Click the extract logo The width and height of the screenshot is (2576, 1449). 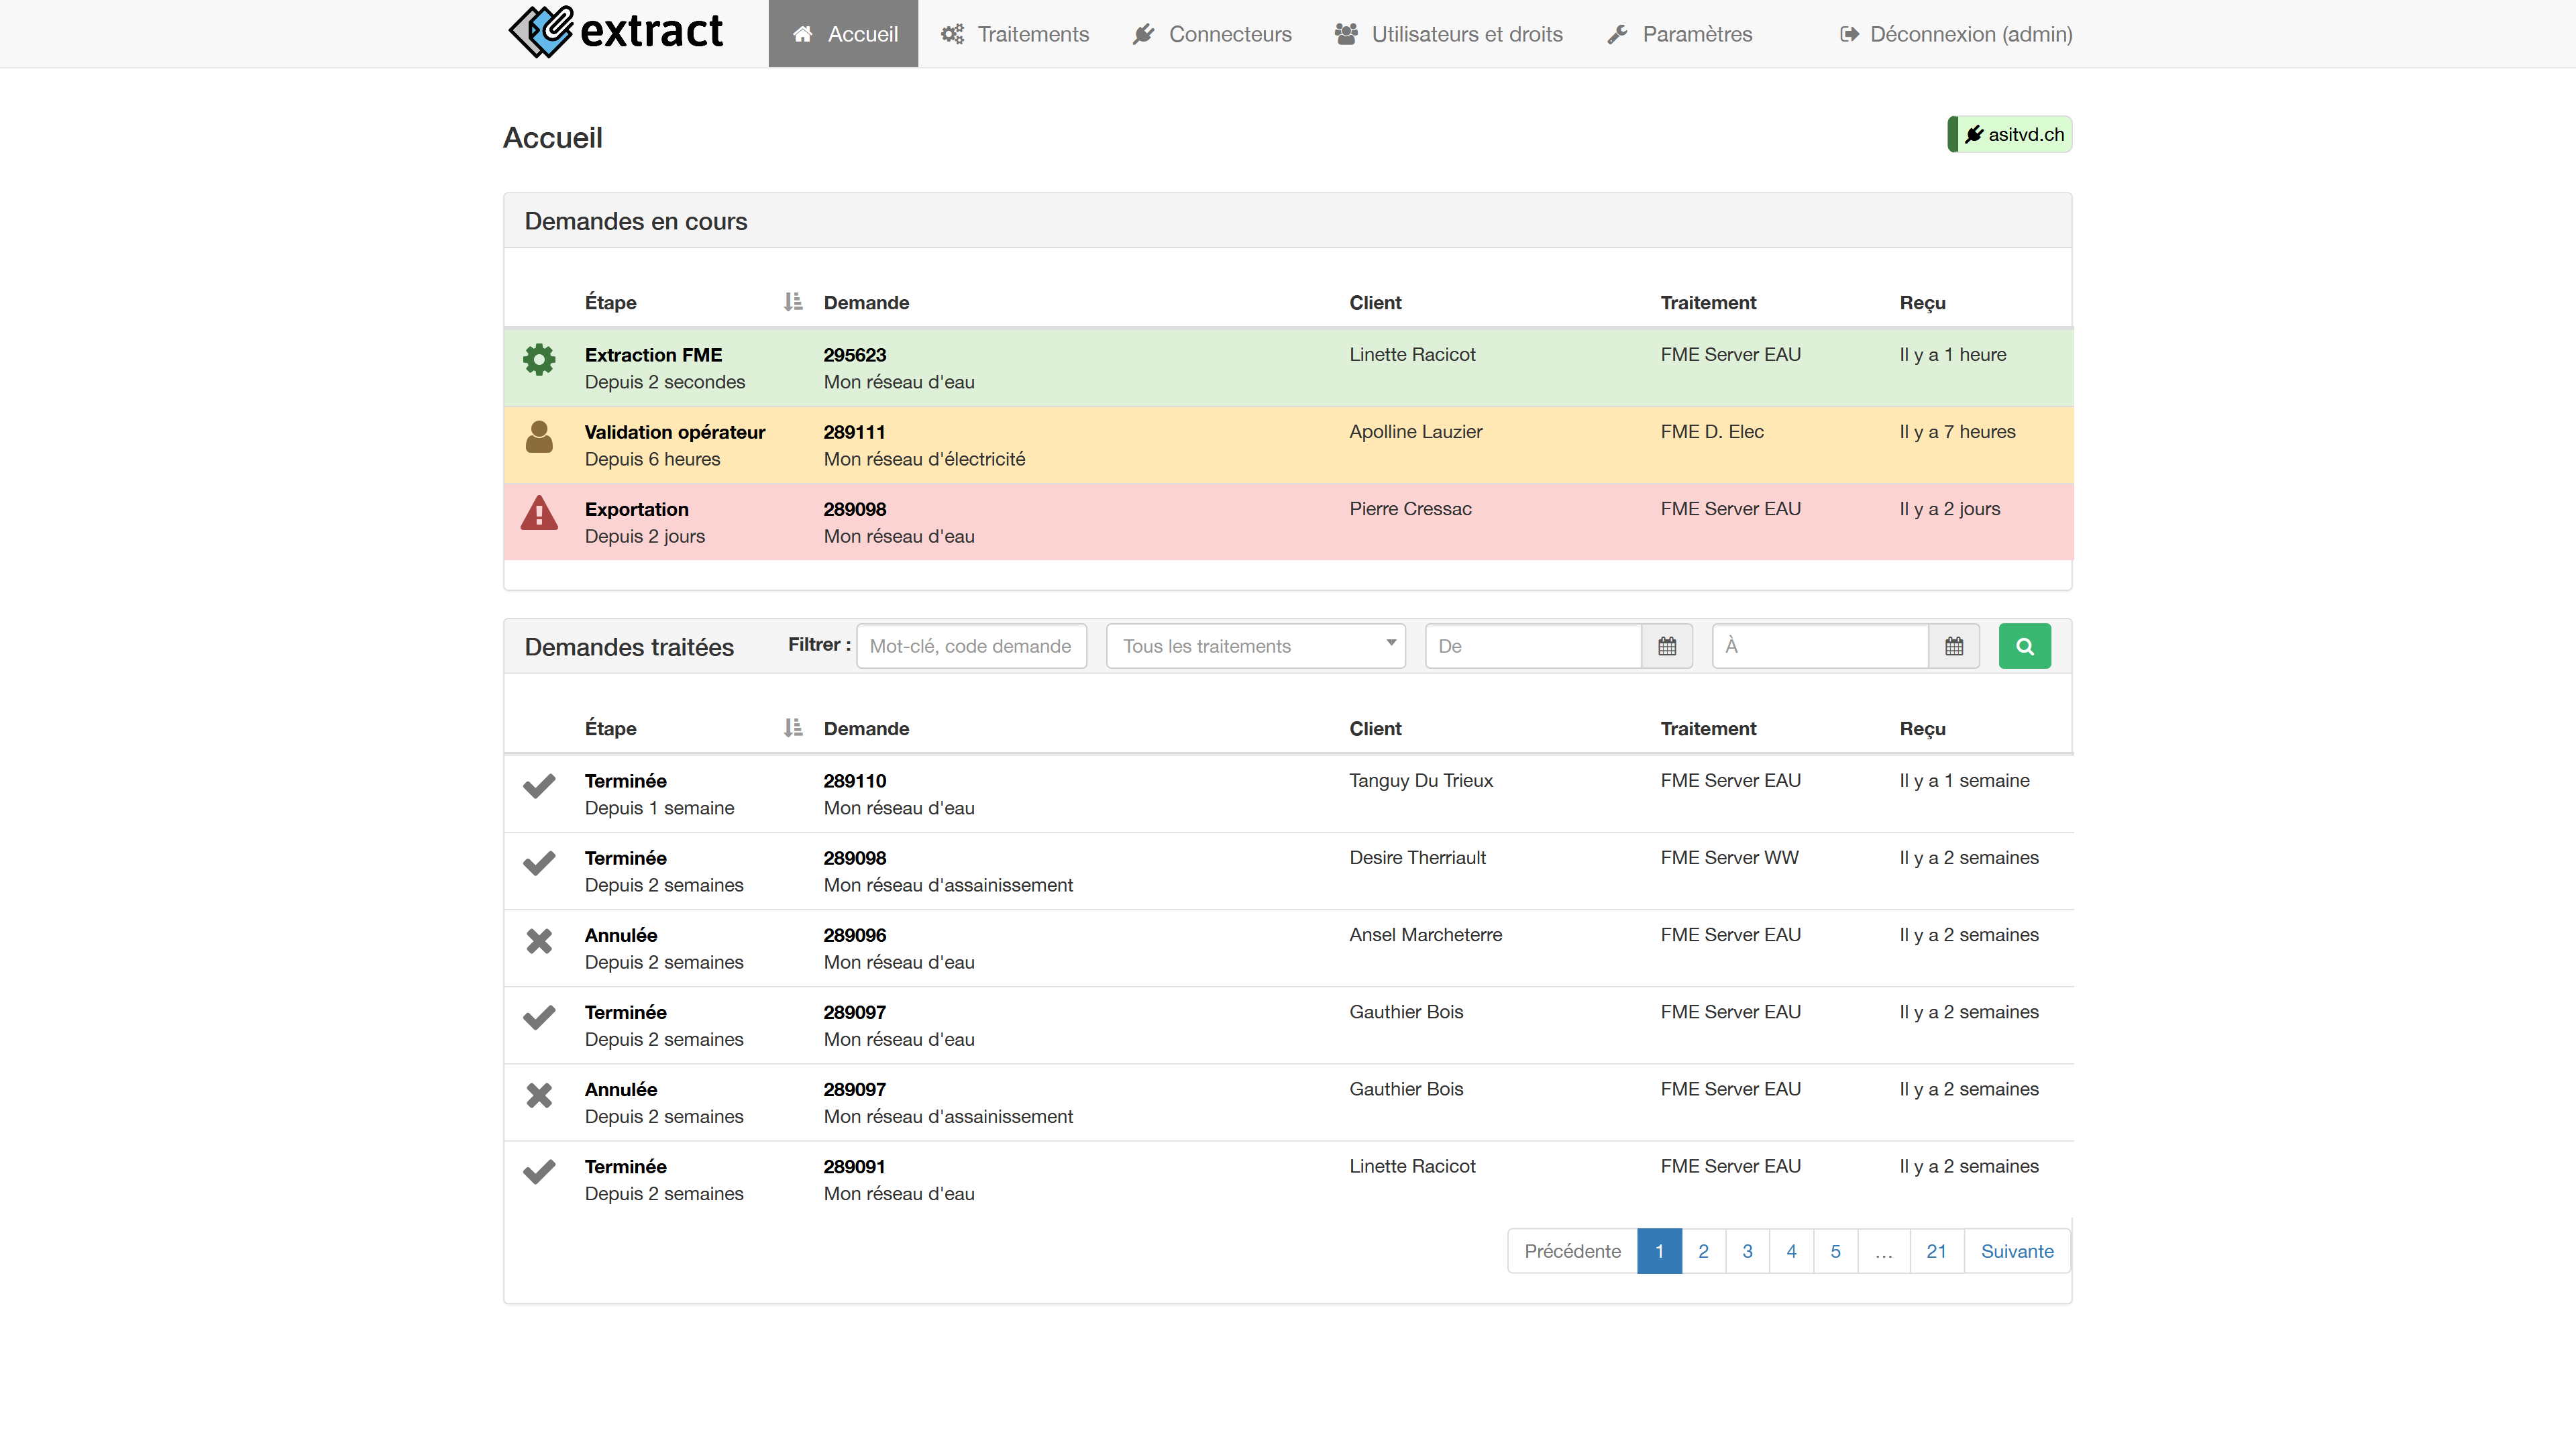[616, 32]
